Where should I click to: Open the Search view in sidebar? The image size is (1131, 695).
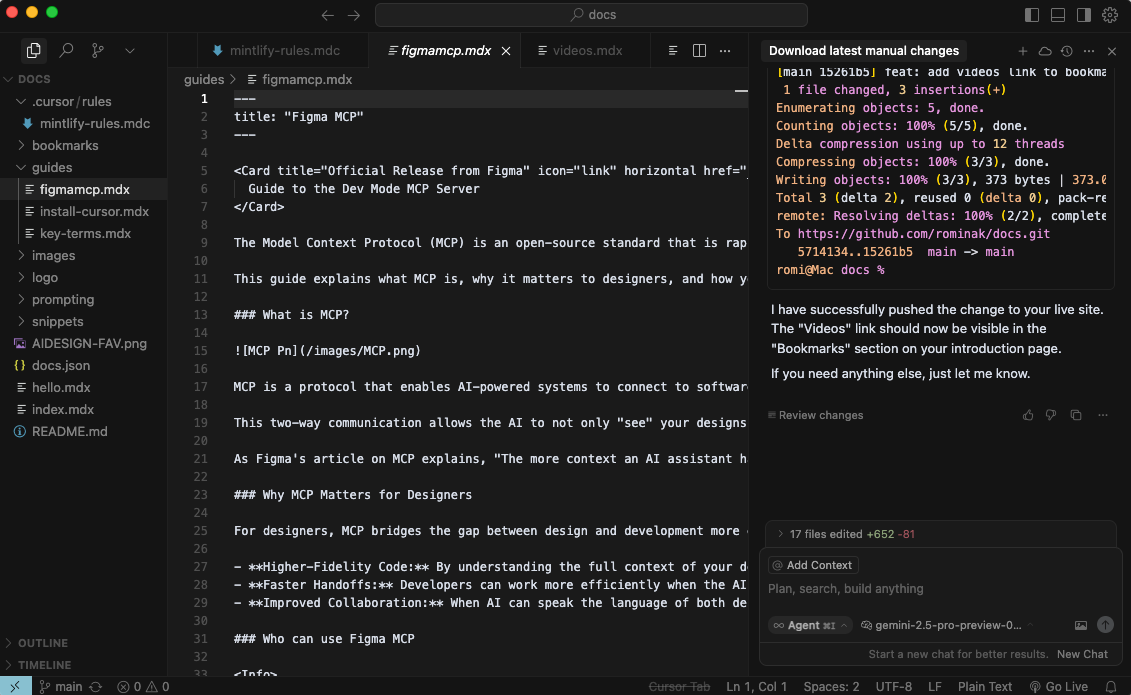click(x=66, y=50)
